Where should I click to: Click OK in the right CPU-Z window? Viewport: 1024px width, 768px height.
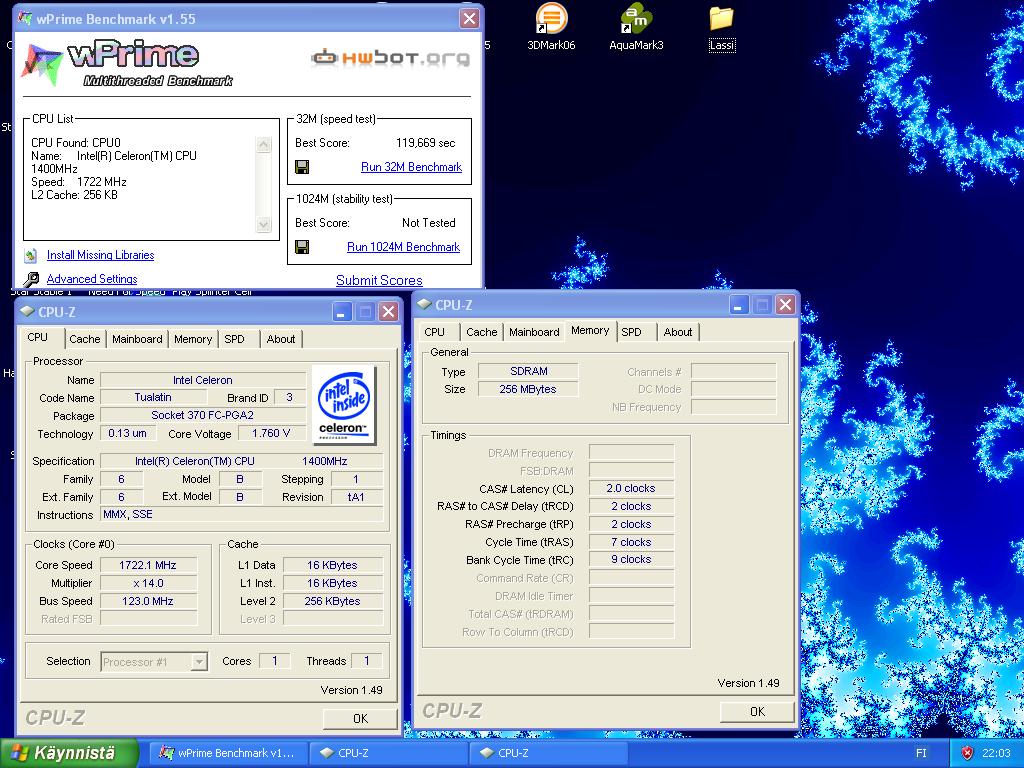757,711
